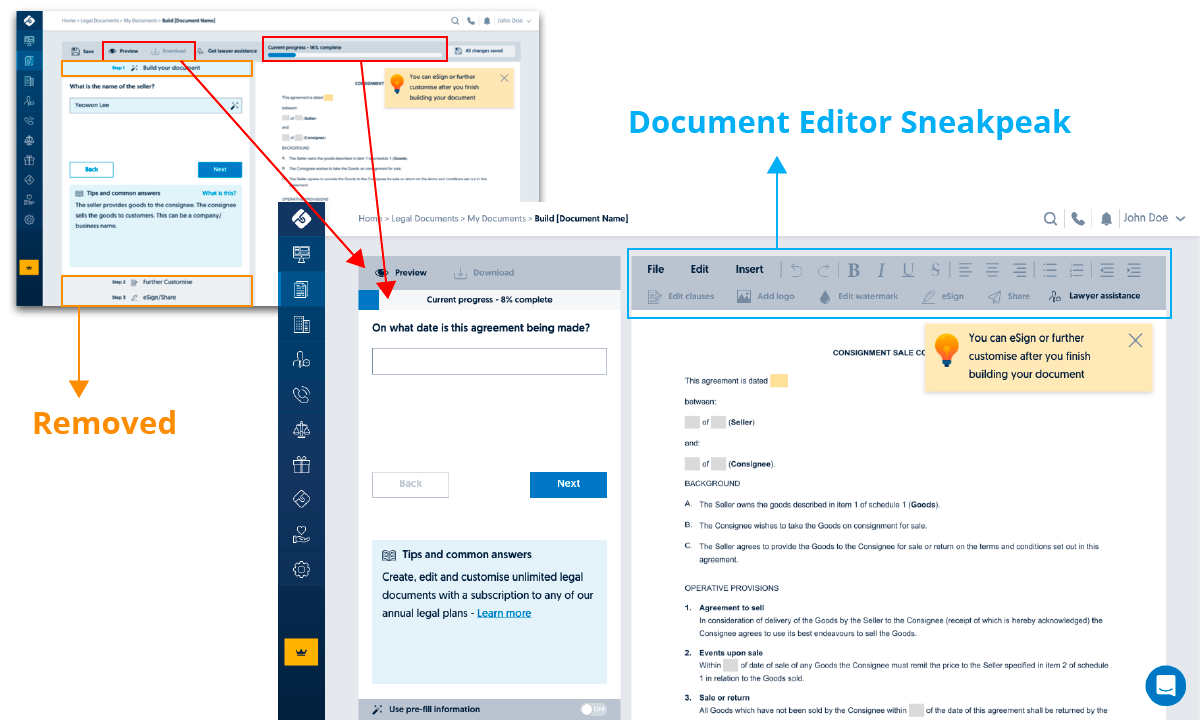Open the legal scales icon in front sidebar
This screenshot has width=1200, height=720.
pos(301,430)
